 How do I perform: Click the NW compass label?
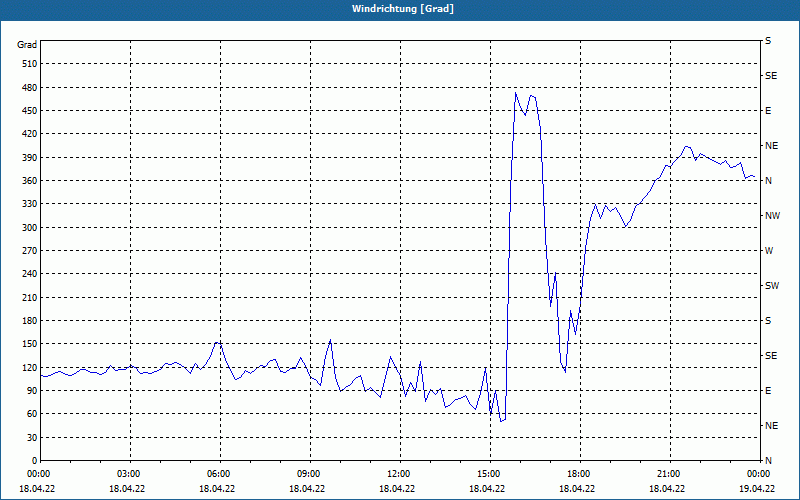772,216
